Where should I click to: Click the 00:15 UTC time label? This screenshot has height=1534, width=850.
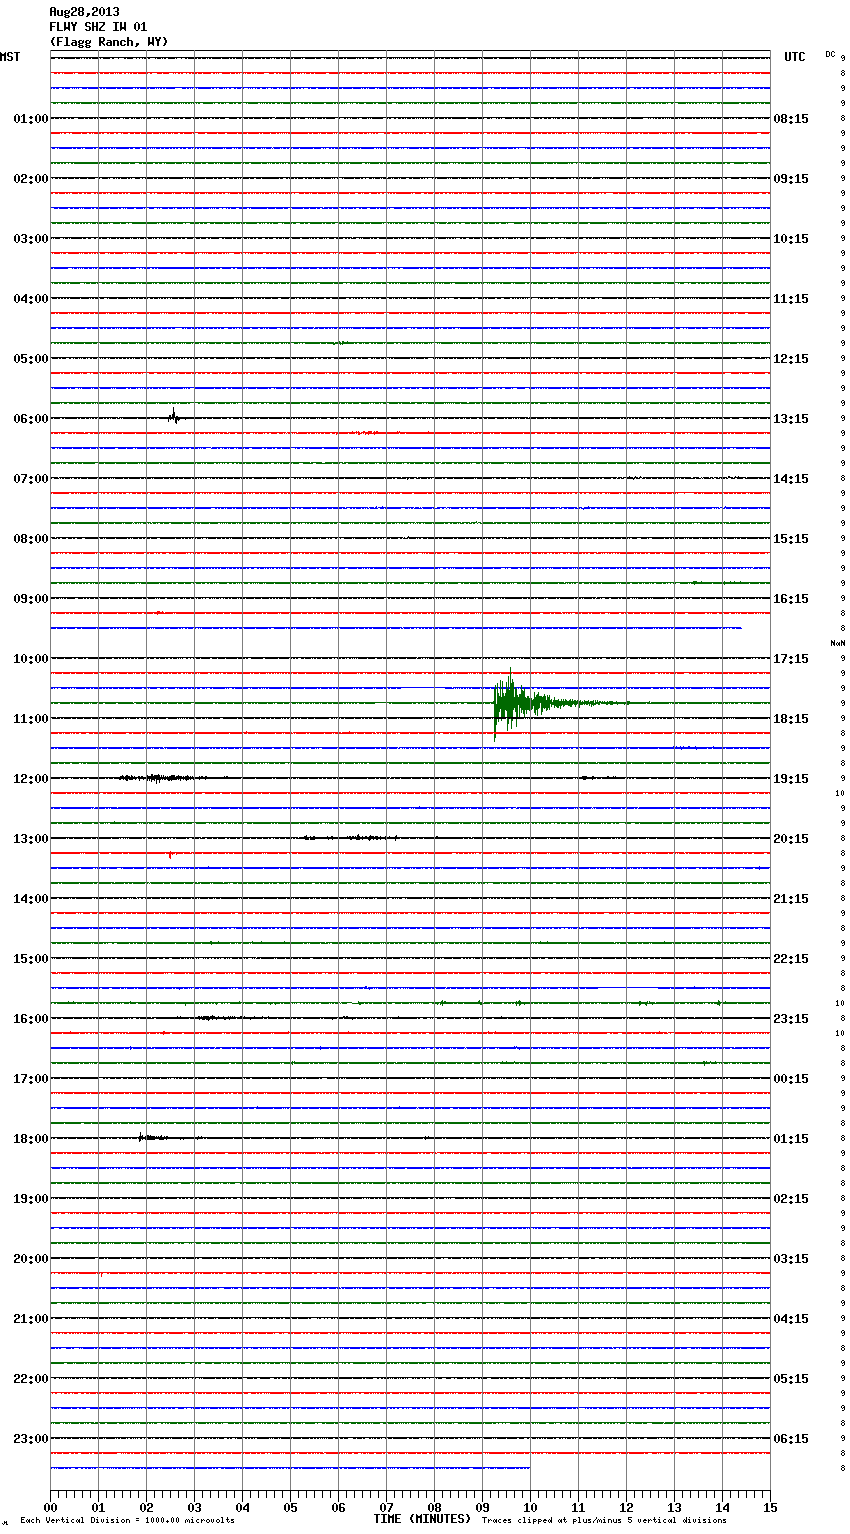click(791, 1079)
